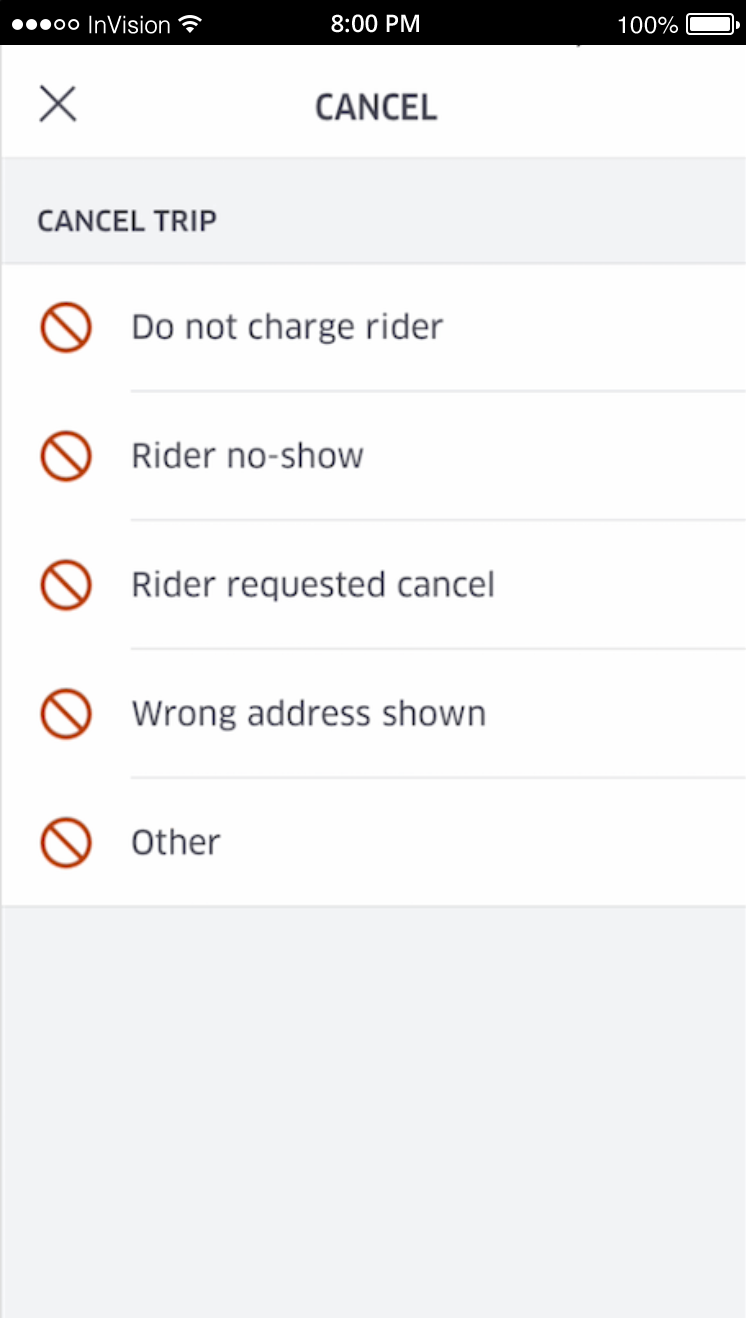
Task: Tap the Wi-Fi icon in status bar
Action: [188, 24]
